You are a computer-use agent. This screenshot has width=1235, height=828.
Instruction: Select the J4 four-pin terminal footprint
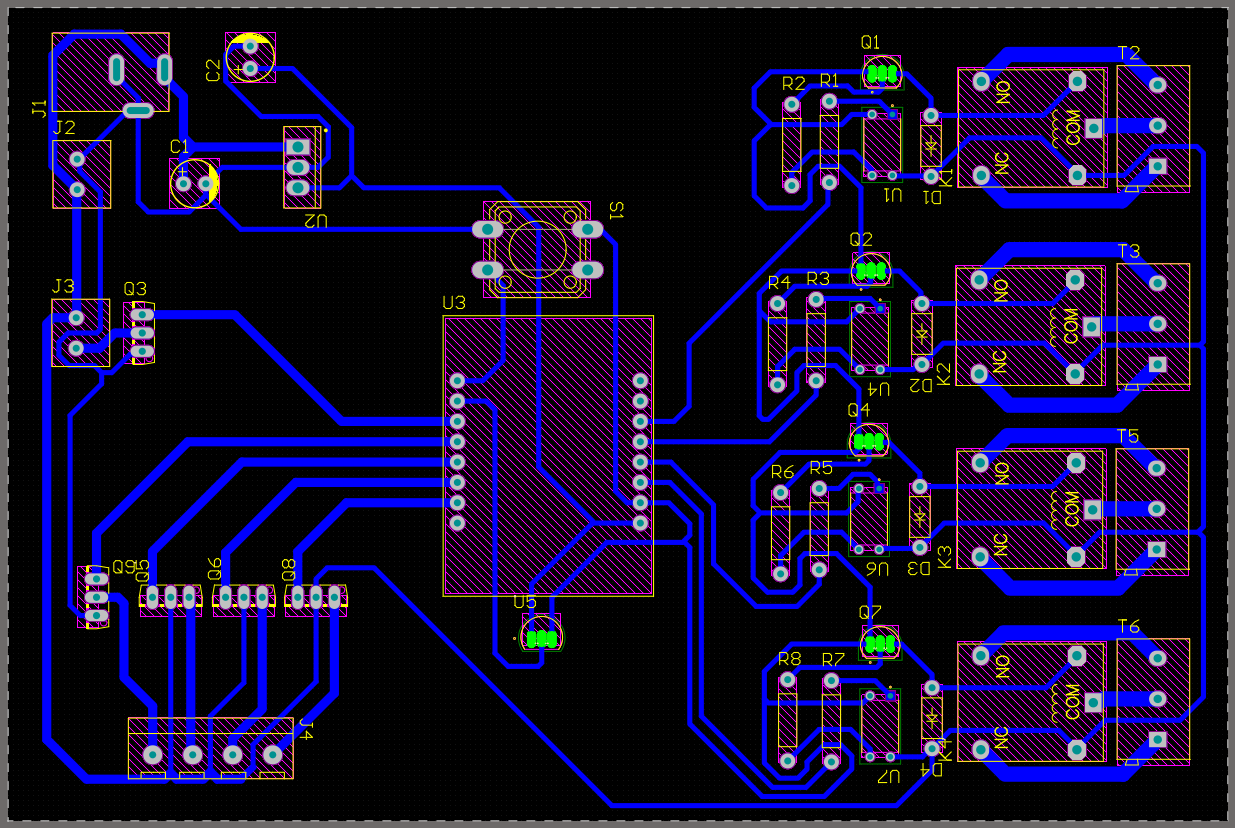[x=211, y=748]
